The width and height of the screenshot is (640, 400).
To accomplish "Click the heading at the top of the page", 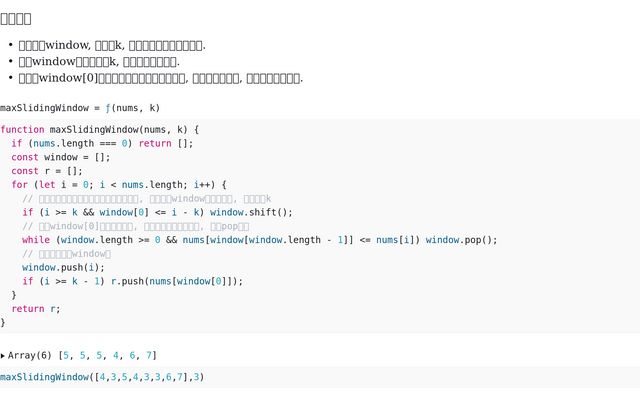I will [16, 18].
